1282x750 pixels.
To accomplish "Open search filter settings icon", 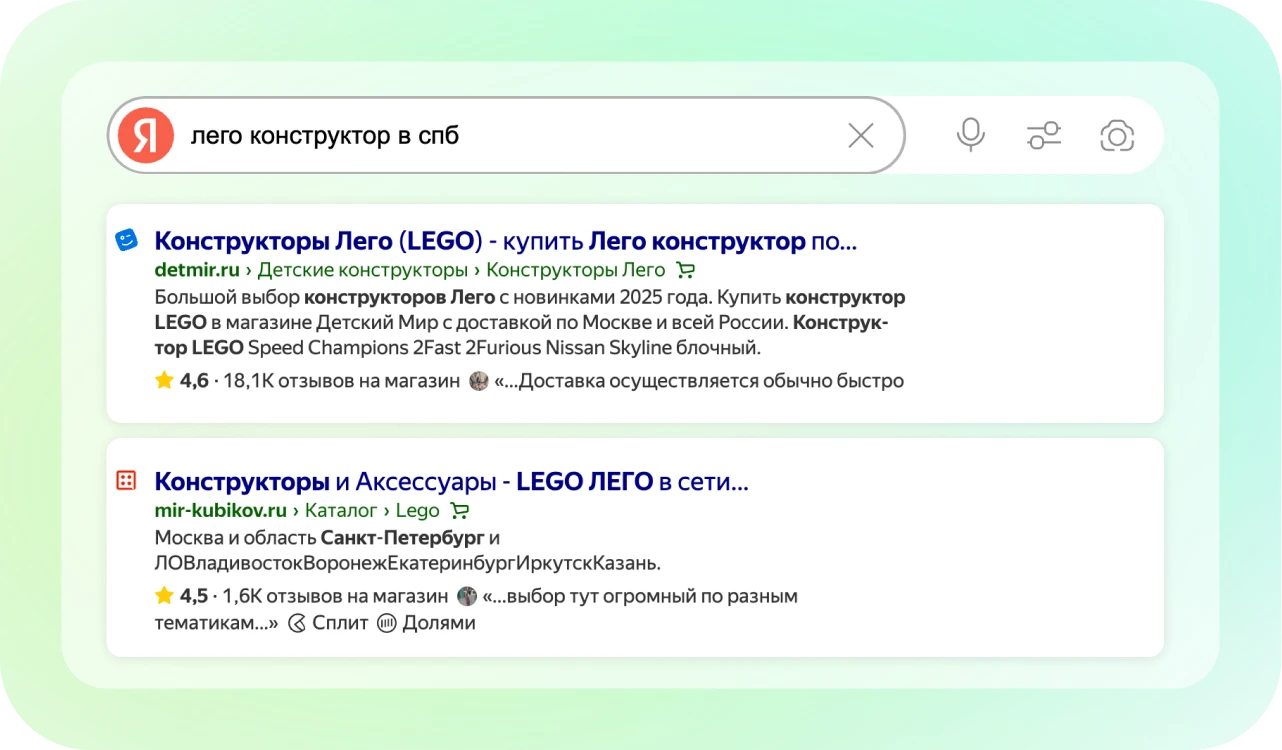I will 1044,135.
